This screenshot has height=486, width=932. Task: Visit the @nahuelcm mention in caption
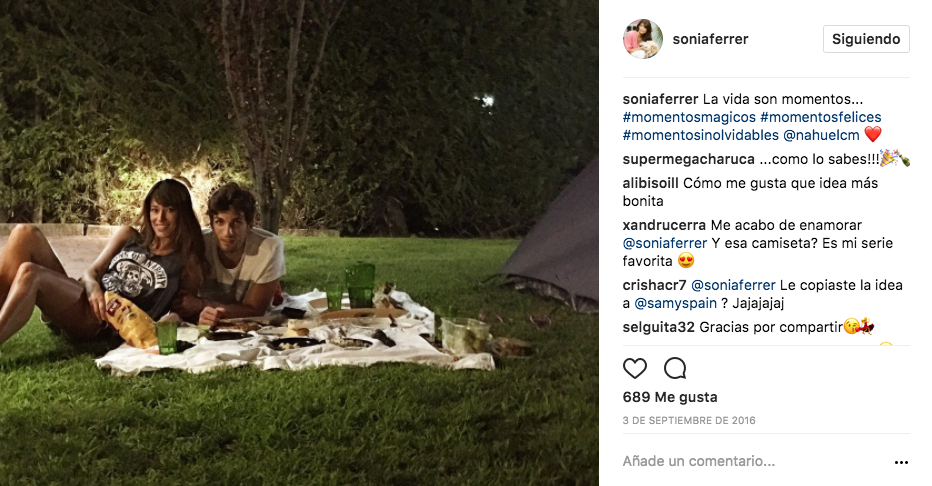tap(821, 135)
